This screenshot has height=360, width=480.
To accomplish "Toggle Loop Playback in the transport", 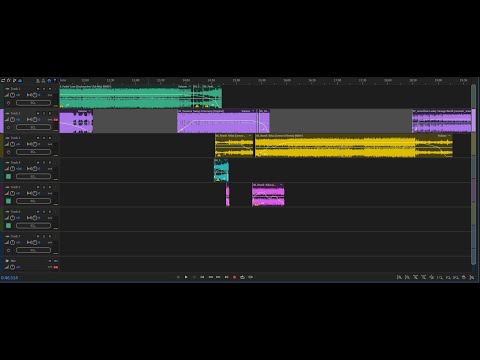I will pos(242,277).
